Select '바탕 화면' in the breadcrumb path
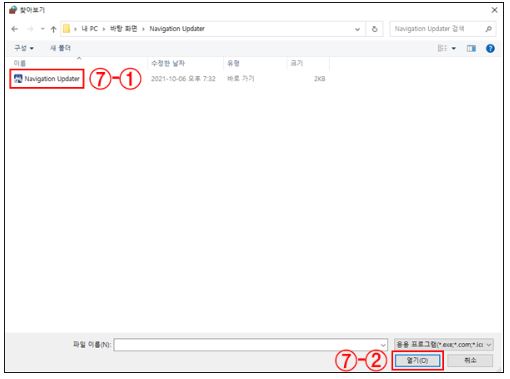 pos(124,29)
